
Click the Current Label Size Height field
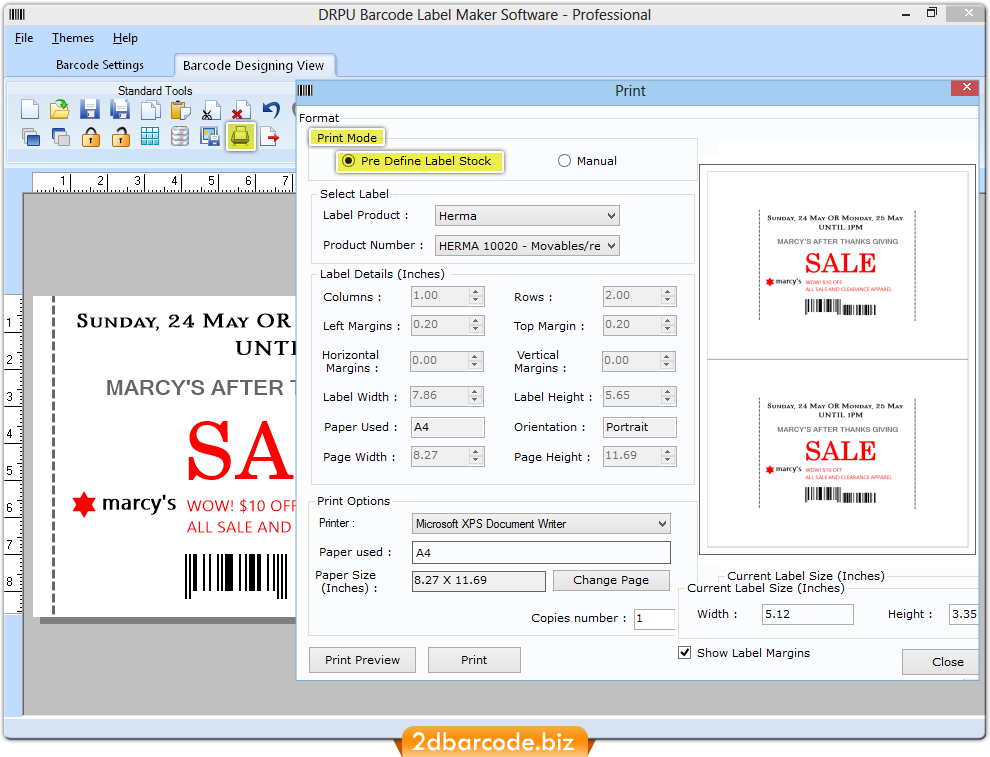click(x=963, y=614)
